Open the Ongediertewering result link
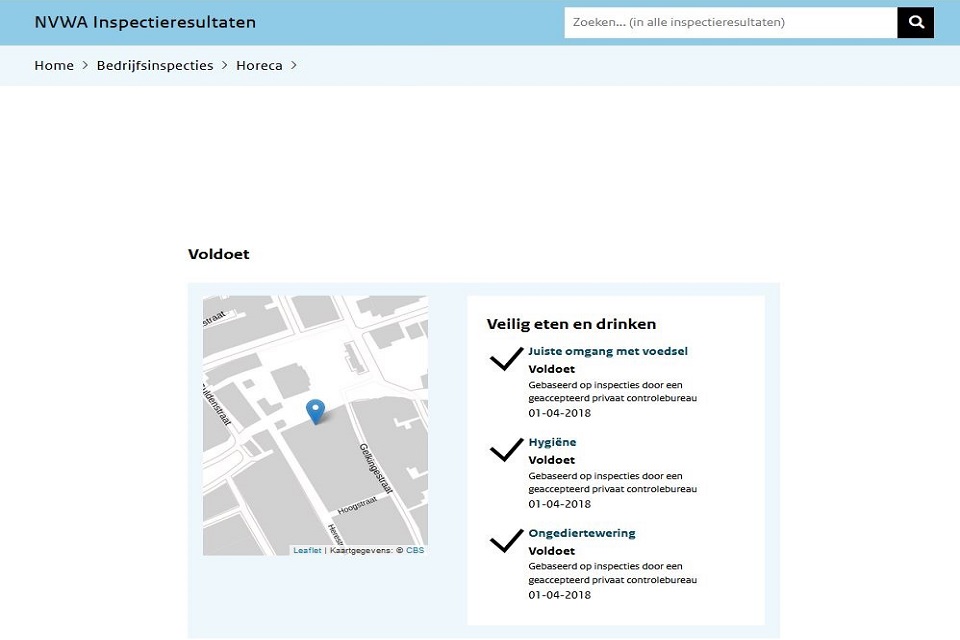 (582, 533)
